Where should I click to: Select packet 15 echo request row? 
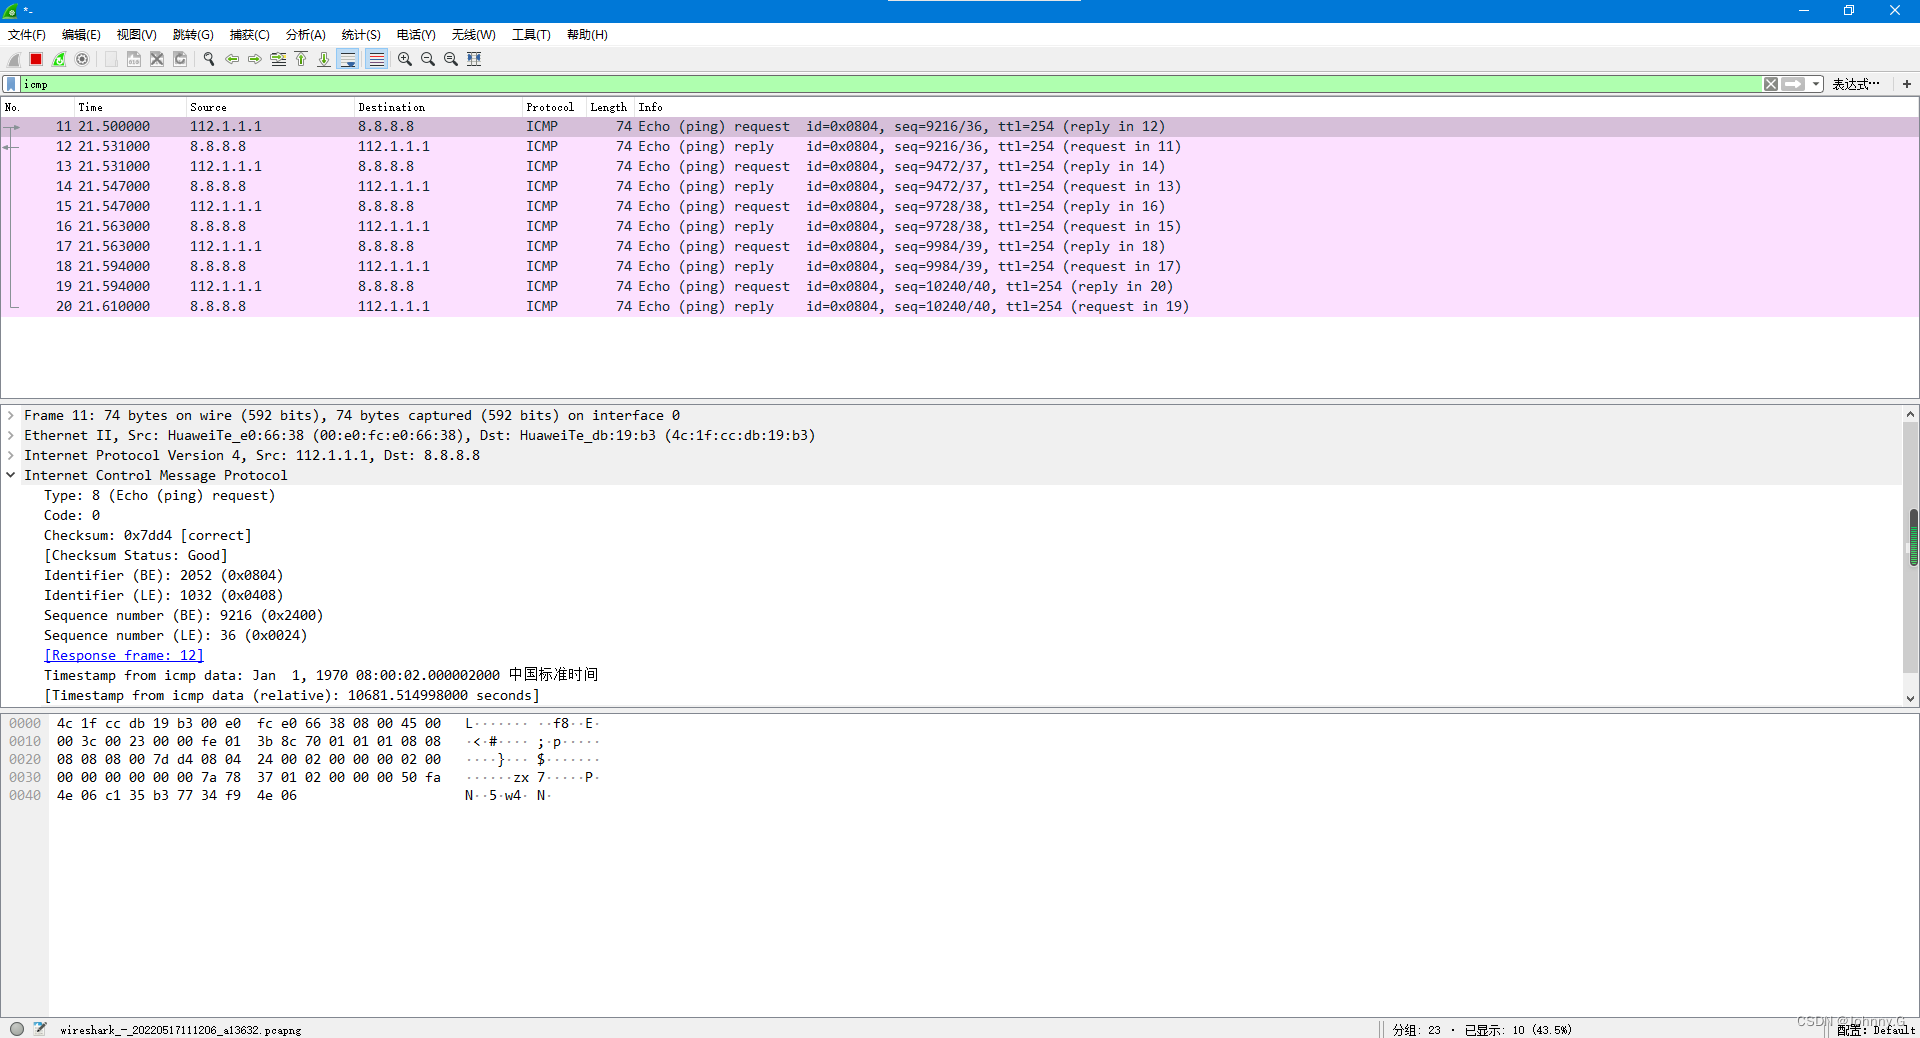[960, 206]
